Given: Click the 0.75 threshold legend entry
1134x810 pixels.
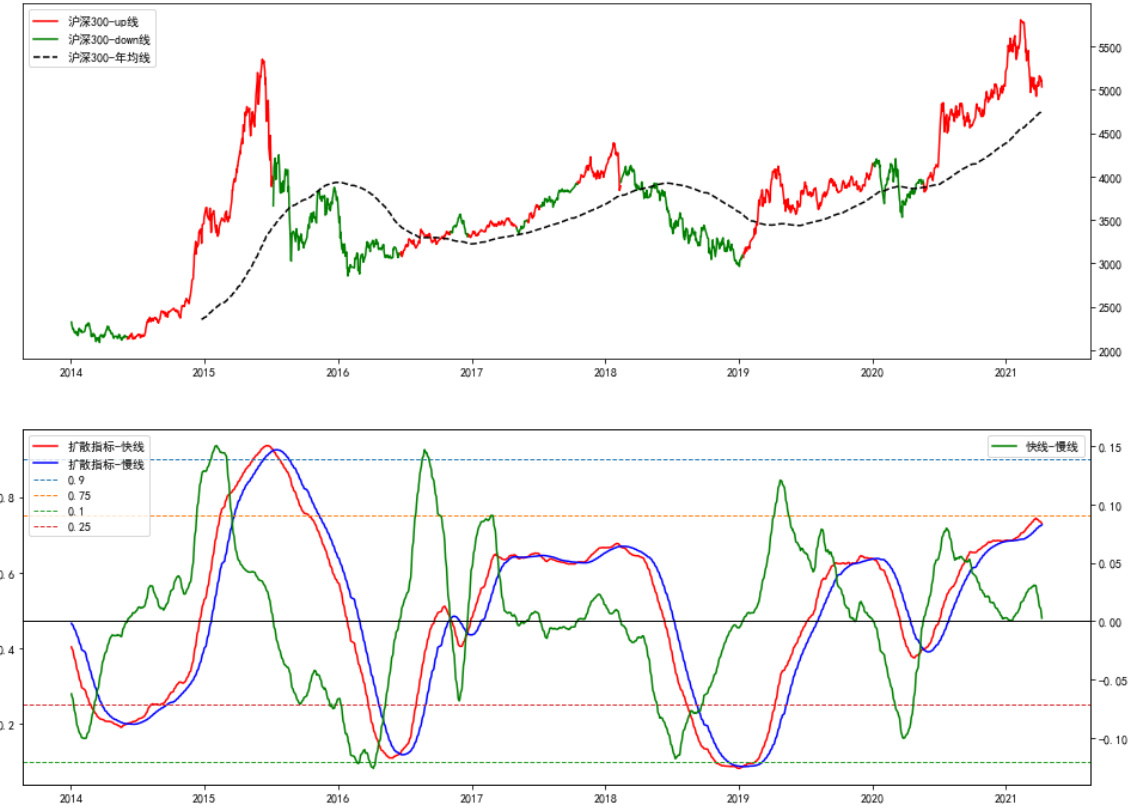Looking at the screenshot, I should 79,496.
